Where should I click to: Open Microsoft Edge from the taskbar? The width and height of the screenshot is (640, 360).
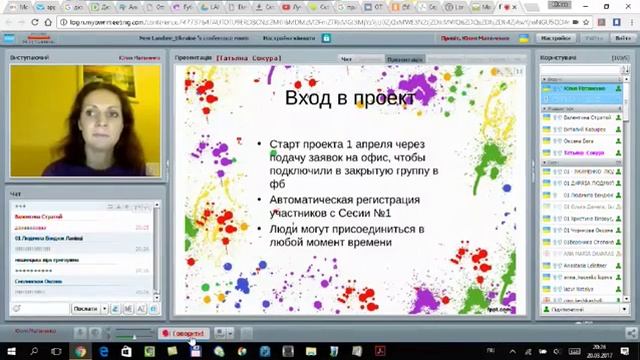[104, 351]
